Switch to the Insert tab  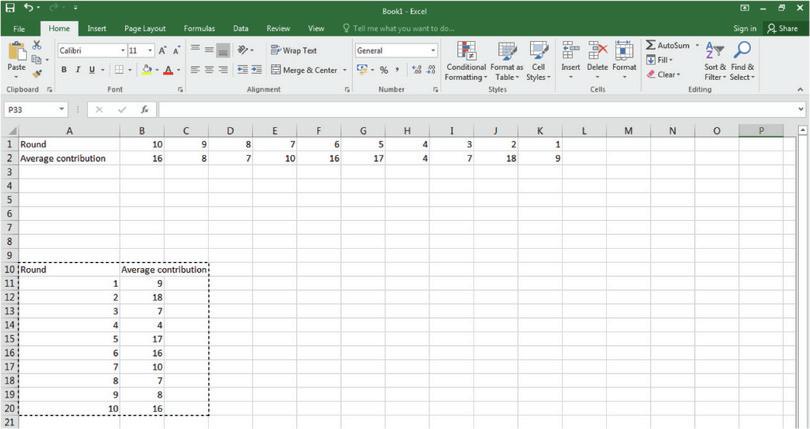[x=97, y=28]
